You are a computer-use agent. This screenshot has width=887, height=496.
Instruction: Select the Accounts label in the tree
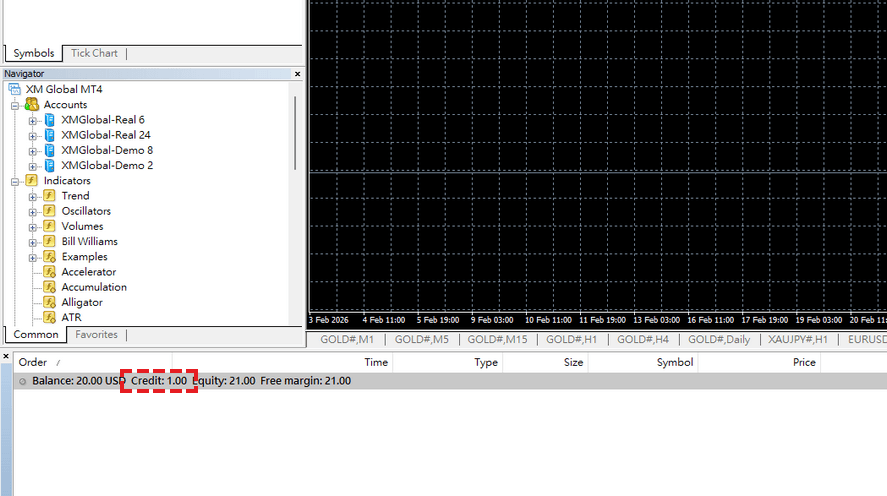[66, 105]
